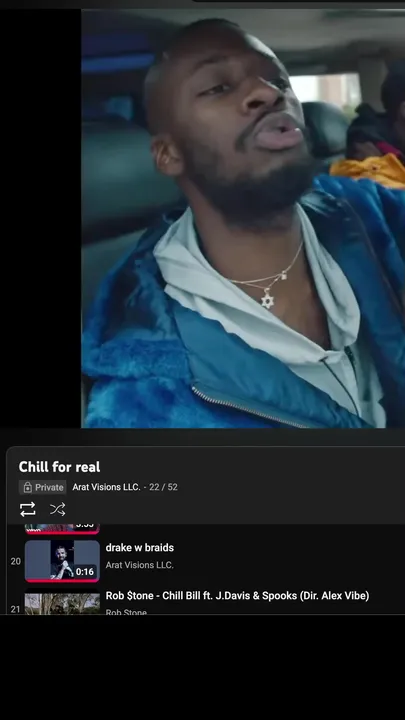Open the Rob $tone Chill Bill thumbnail

[x=62, y=603]
